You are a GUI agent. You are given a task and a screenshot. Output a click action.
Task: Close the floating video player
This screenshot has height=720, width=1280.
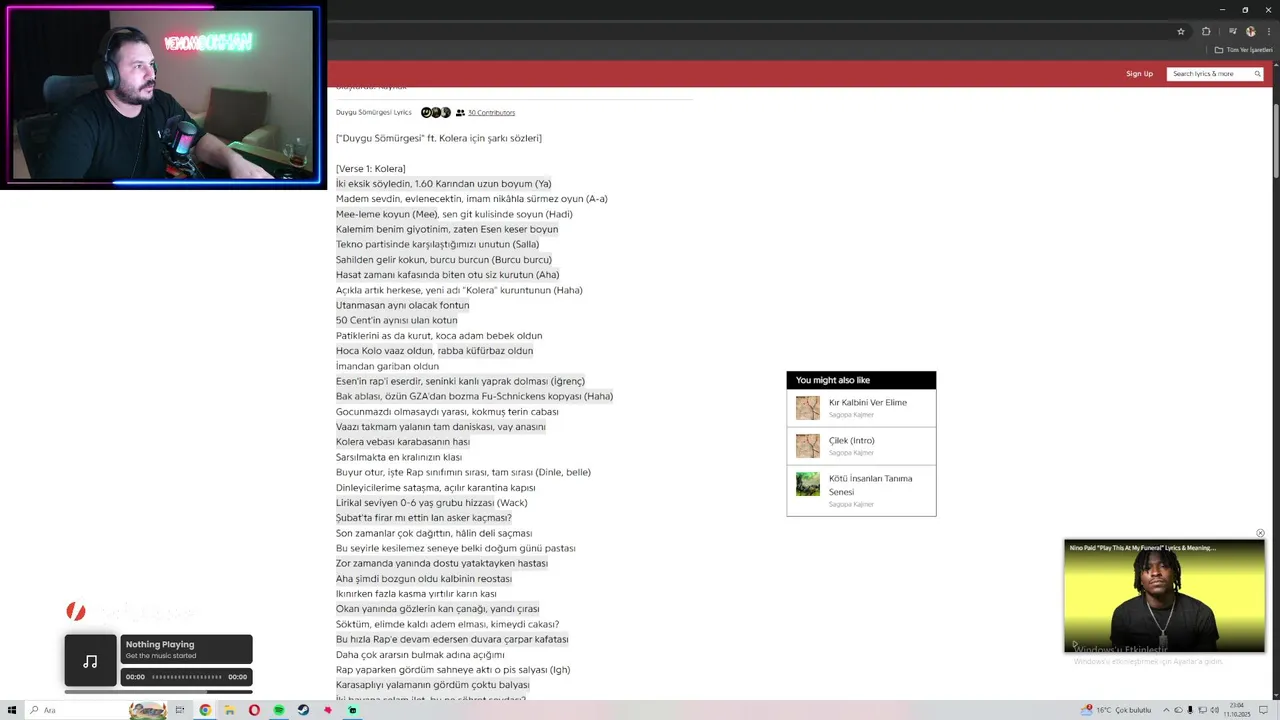coord(1260,533)
